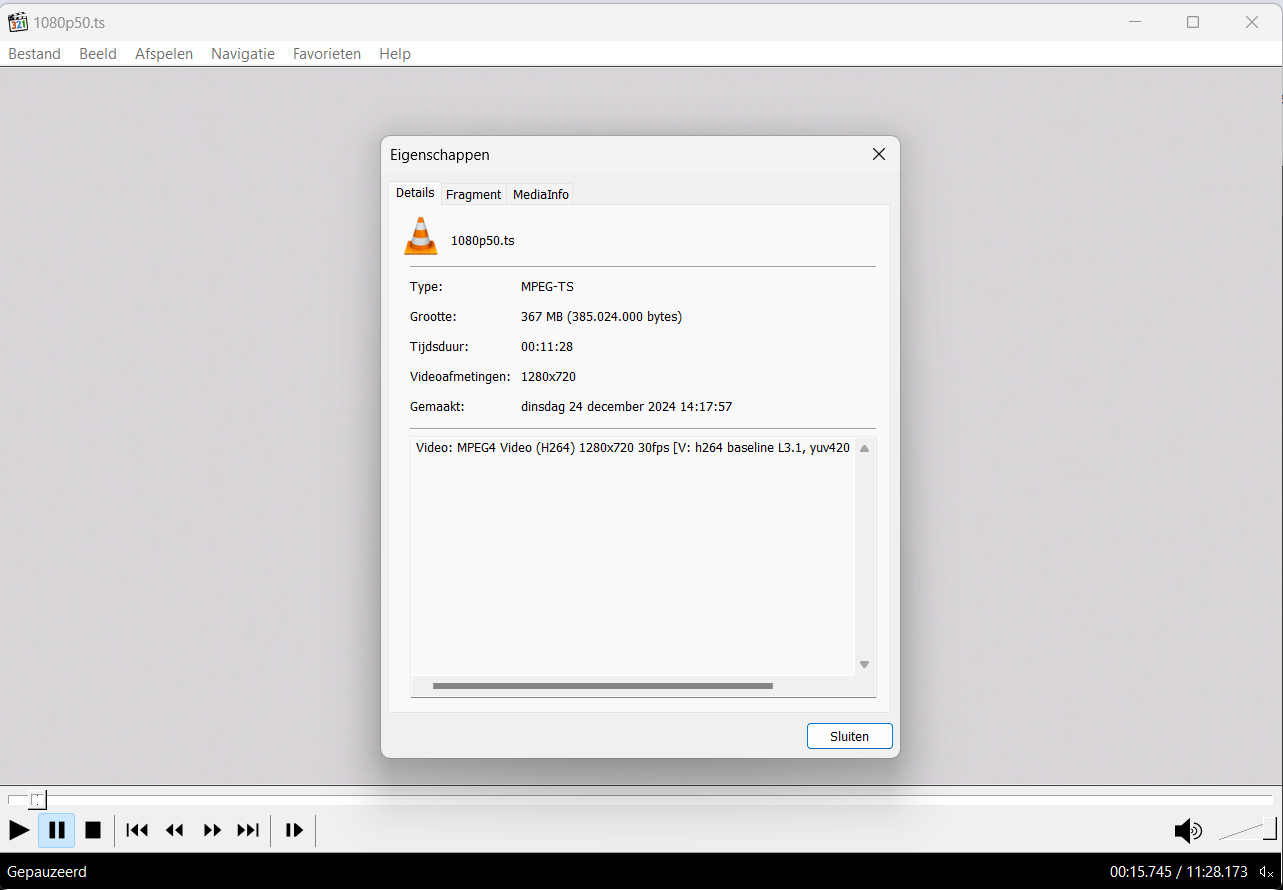Open the Afspelen menu

(x=164, y=54)
